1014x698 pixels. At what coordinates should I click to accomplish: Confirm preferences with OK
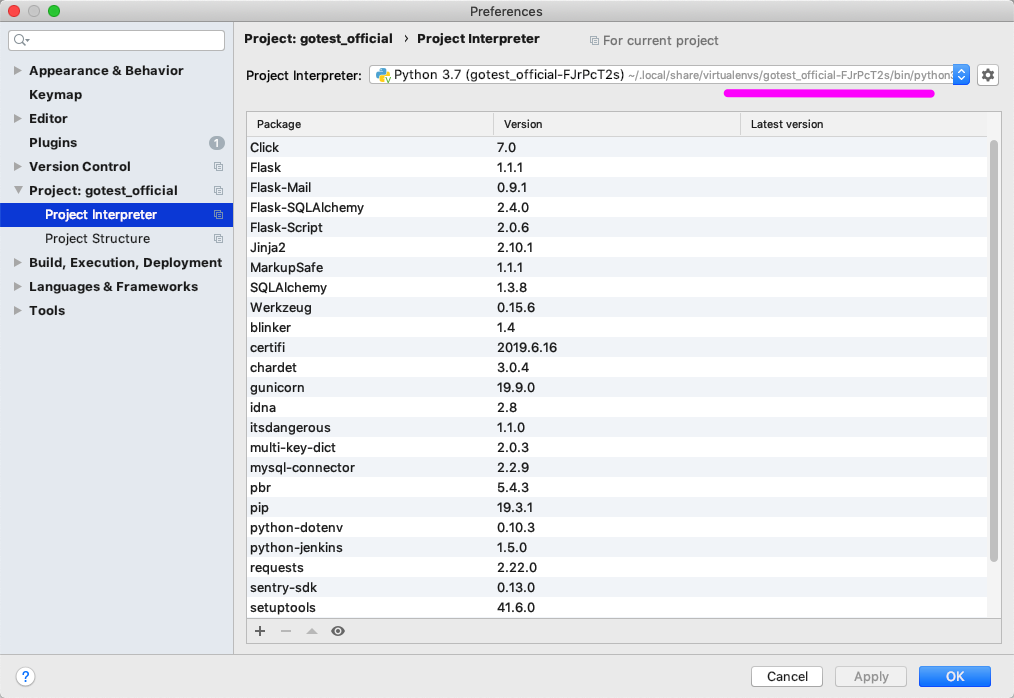point(954,676)
